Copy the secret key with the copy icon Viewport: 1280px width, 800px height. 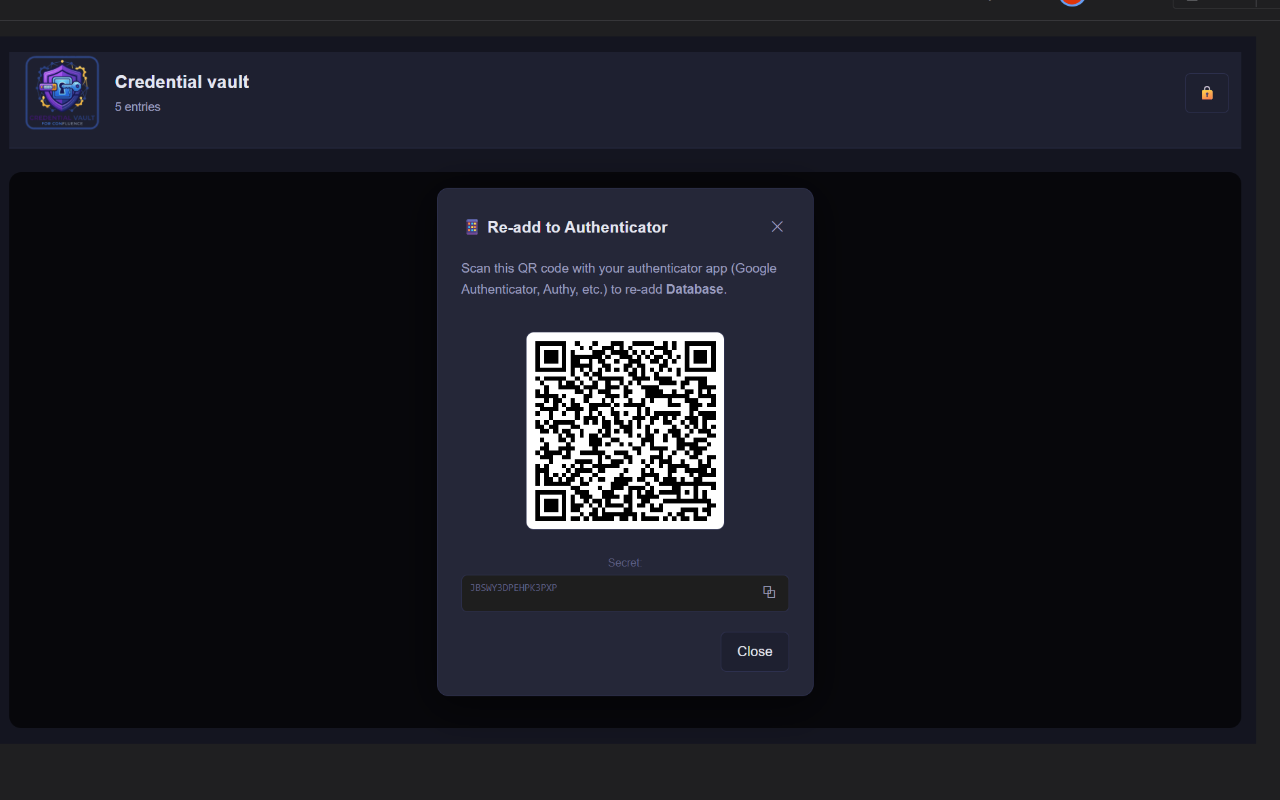tap(769, 592)
